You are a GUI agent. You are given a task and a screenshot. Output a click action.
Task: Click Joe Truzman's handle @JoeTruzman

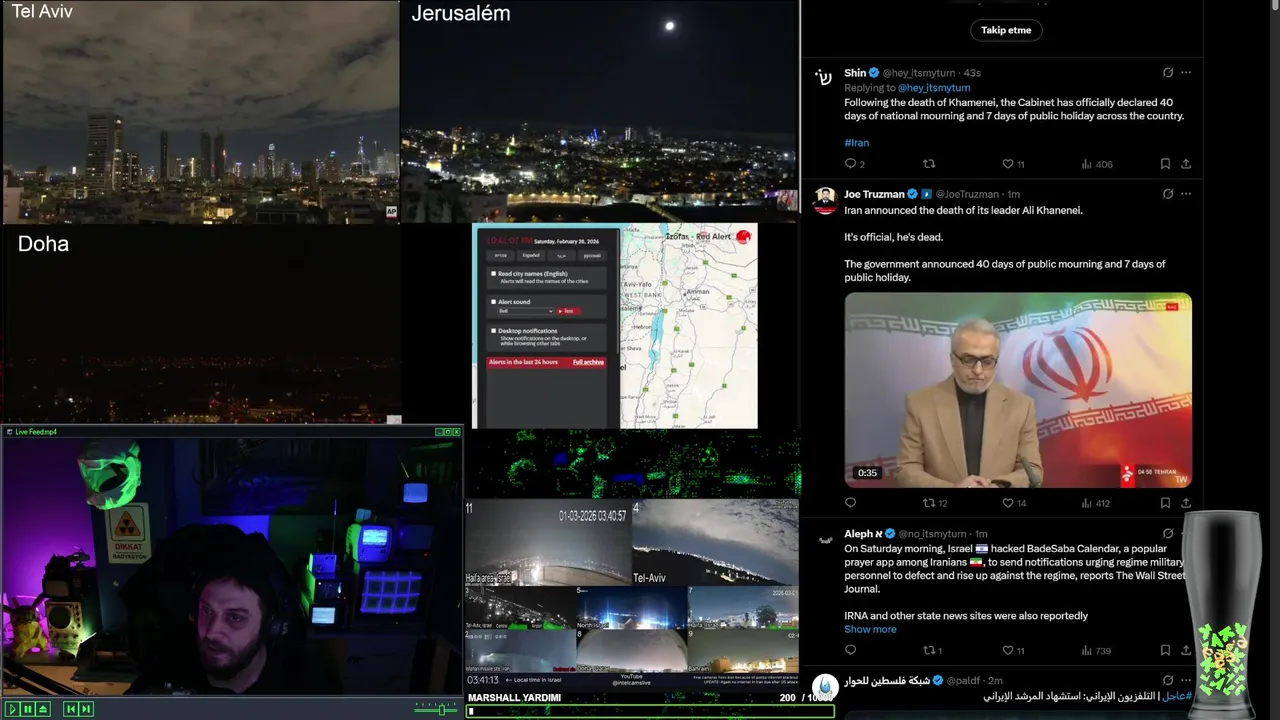pyautogui.click(x=967, y=194)
